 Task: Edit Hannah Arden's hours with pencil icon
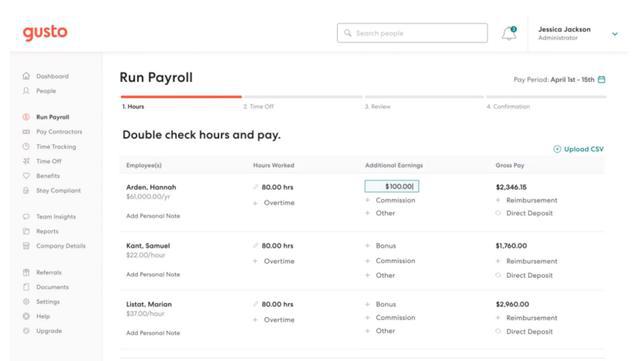[x=256, y=187]
